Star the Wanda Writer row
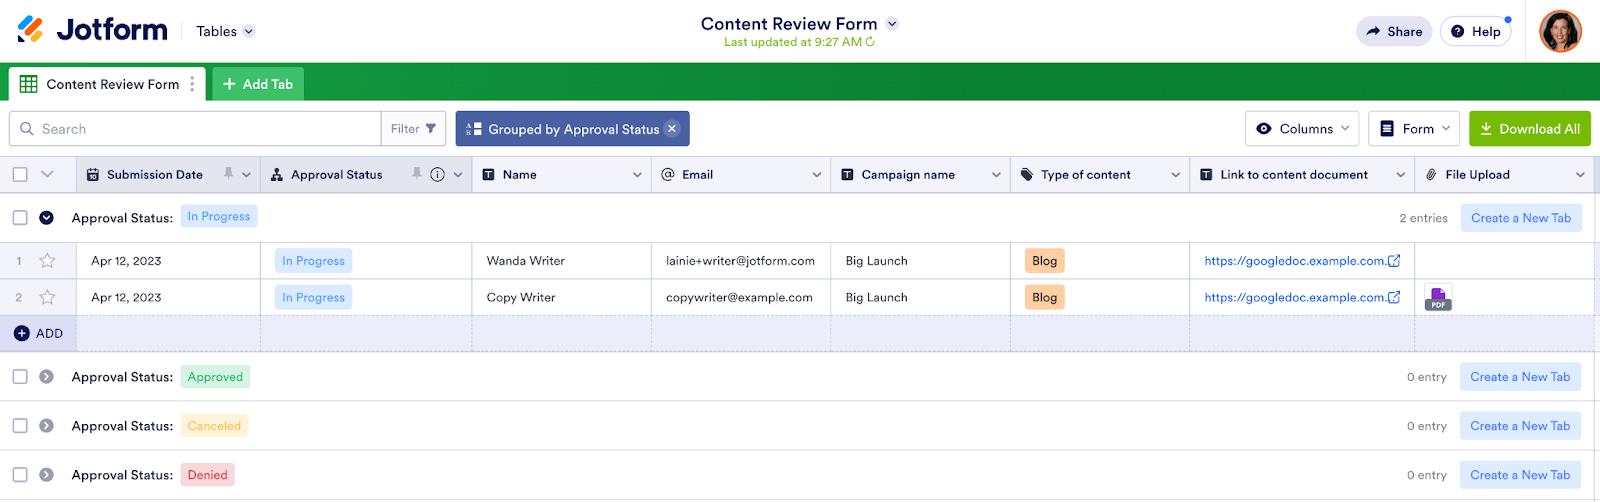Screen dimensions: 1600x502 [47, 261]
